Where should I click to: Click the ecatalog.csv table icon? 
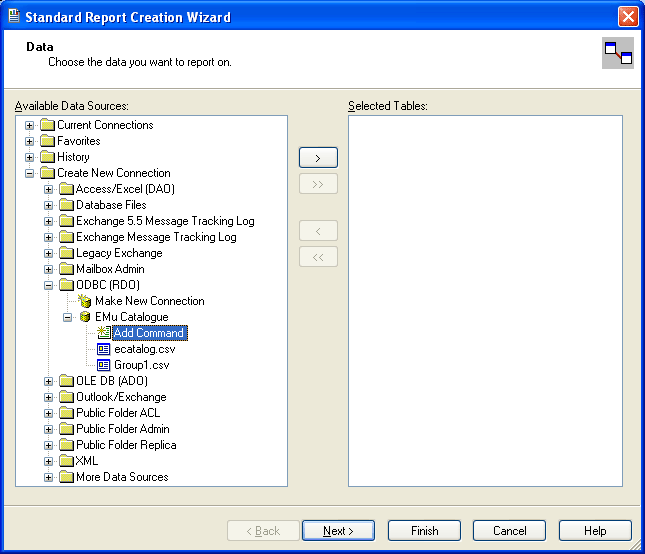104,349
